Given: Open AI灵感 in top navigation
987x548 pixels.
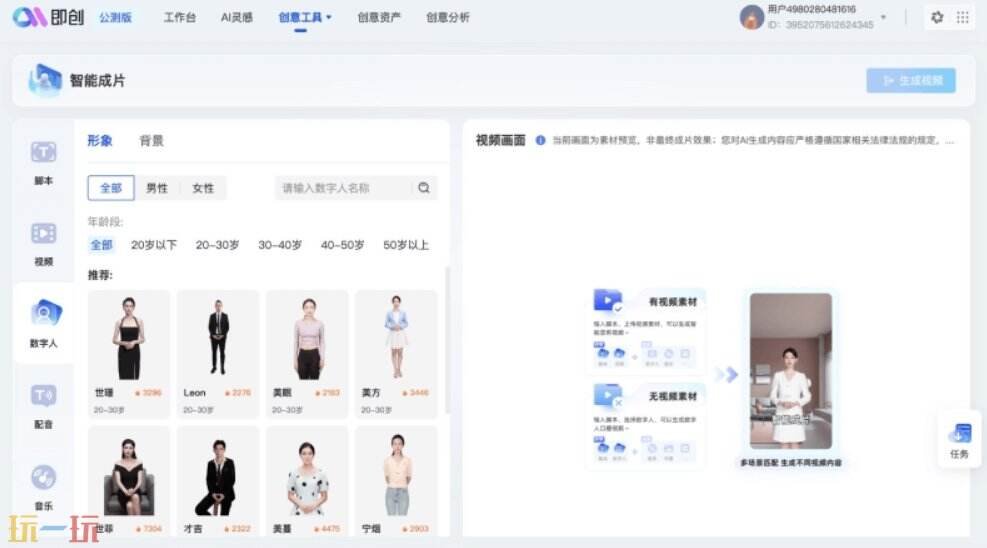Looking at the screenshot, I should tap(237, 18).
